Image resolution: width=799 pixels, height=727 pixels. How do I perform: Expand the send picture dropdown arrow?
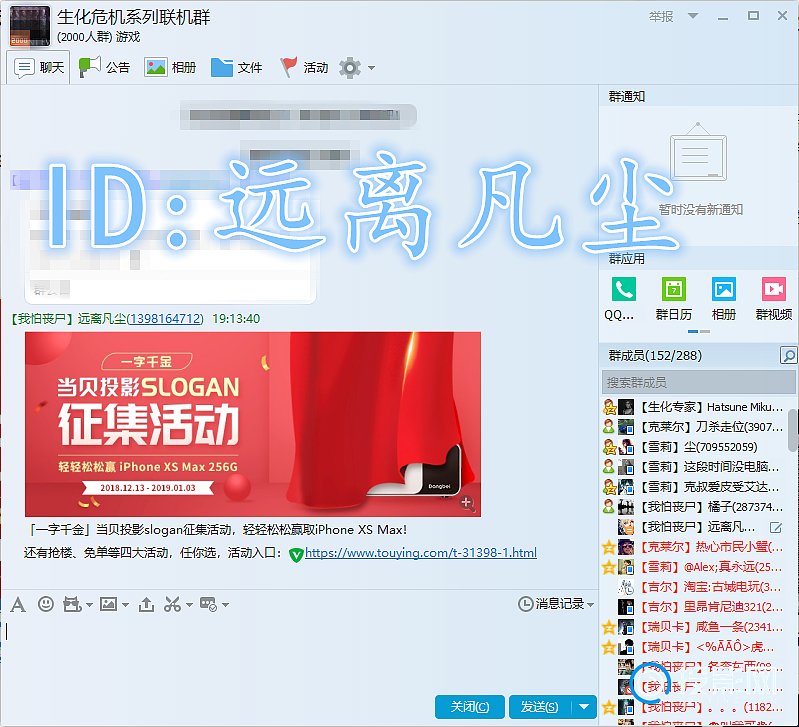pos(125,605)
